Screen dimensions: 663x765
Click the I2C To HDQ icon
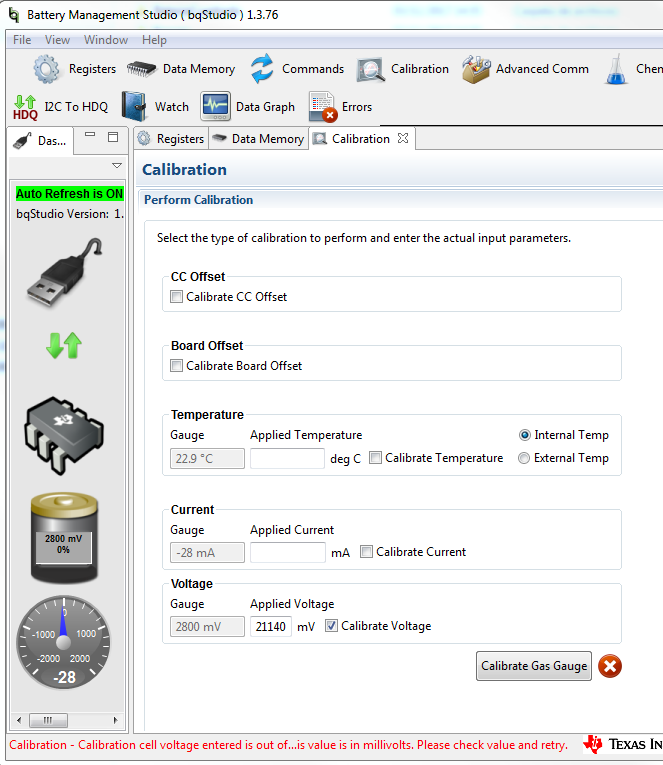pos(25,107)
